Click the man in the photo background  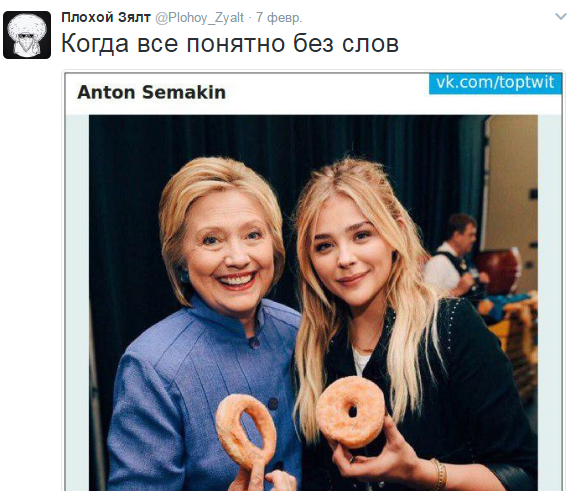click(x=452, y=256)
